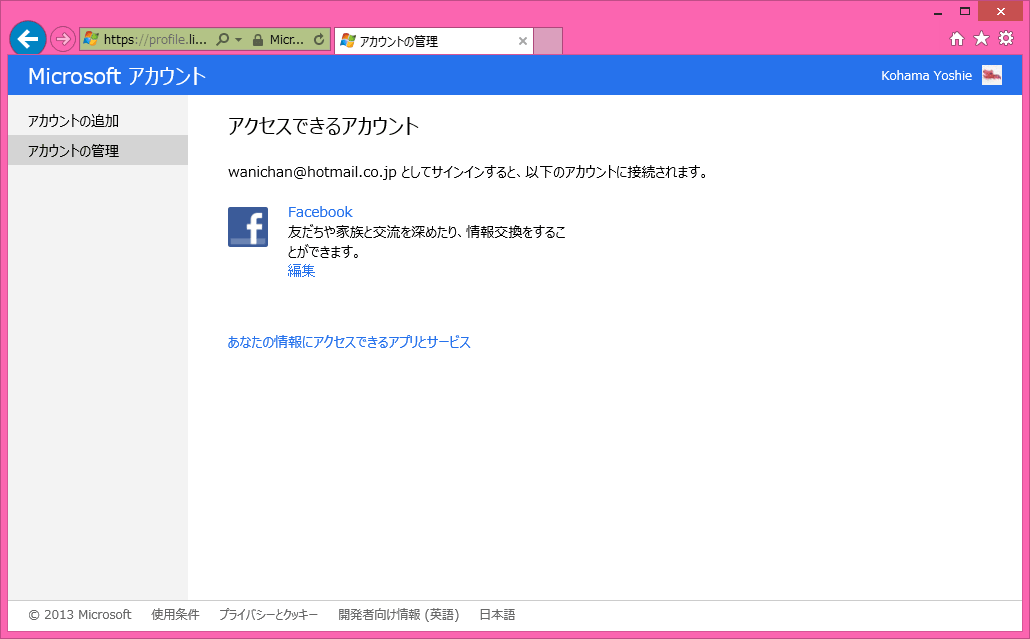Open アカウントの追加 in sidebar
The width and height of the screenshot is (1030, 639).
pos(98,121)
